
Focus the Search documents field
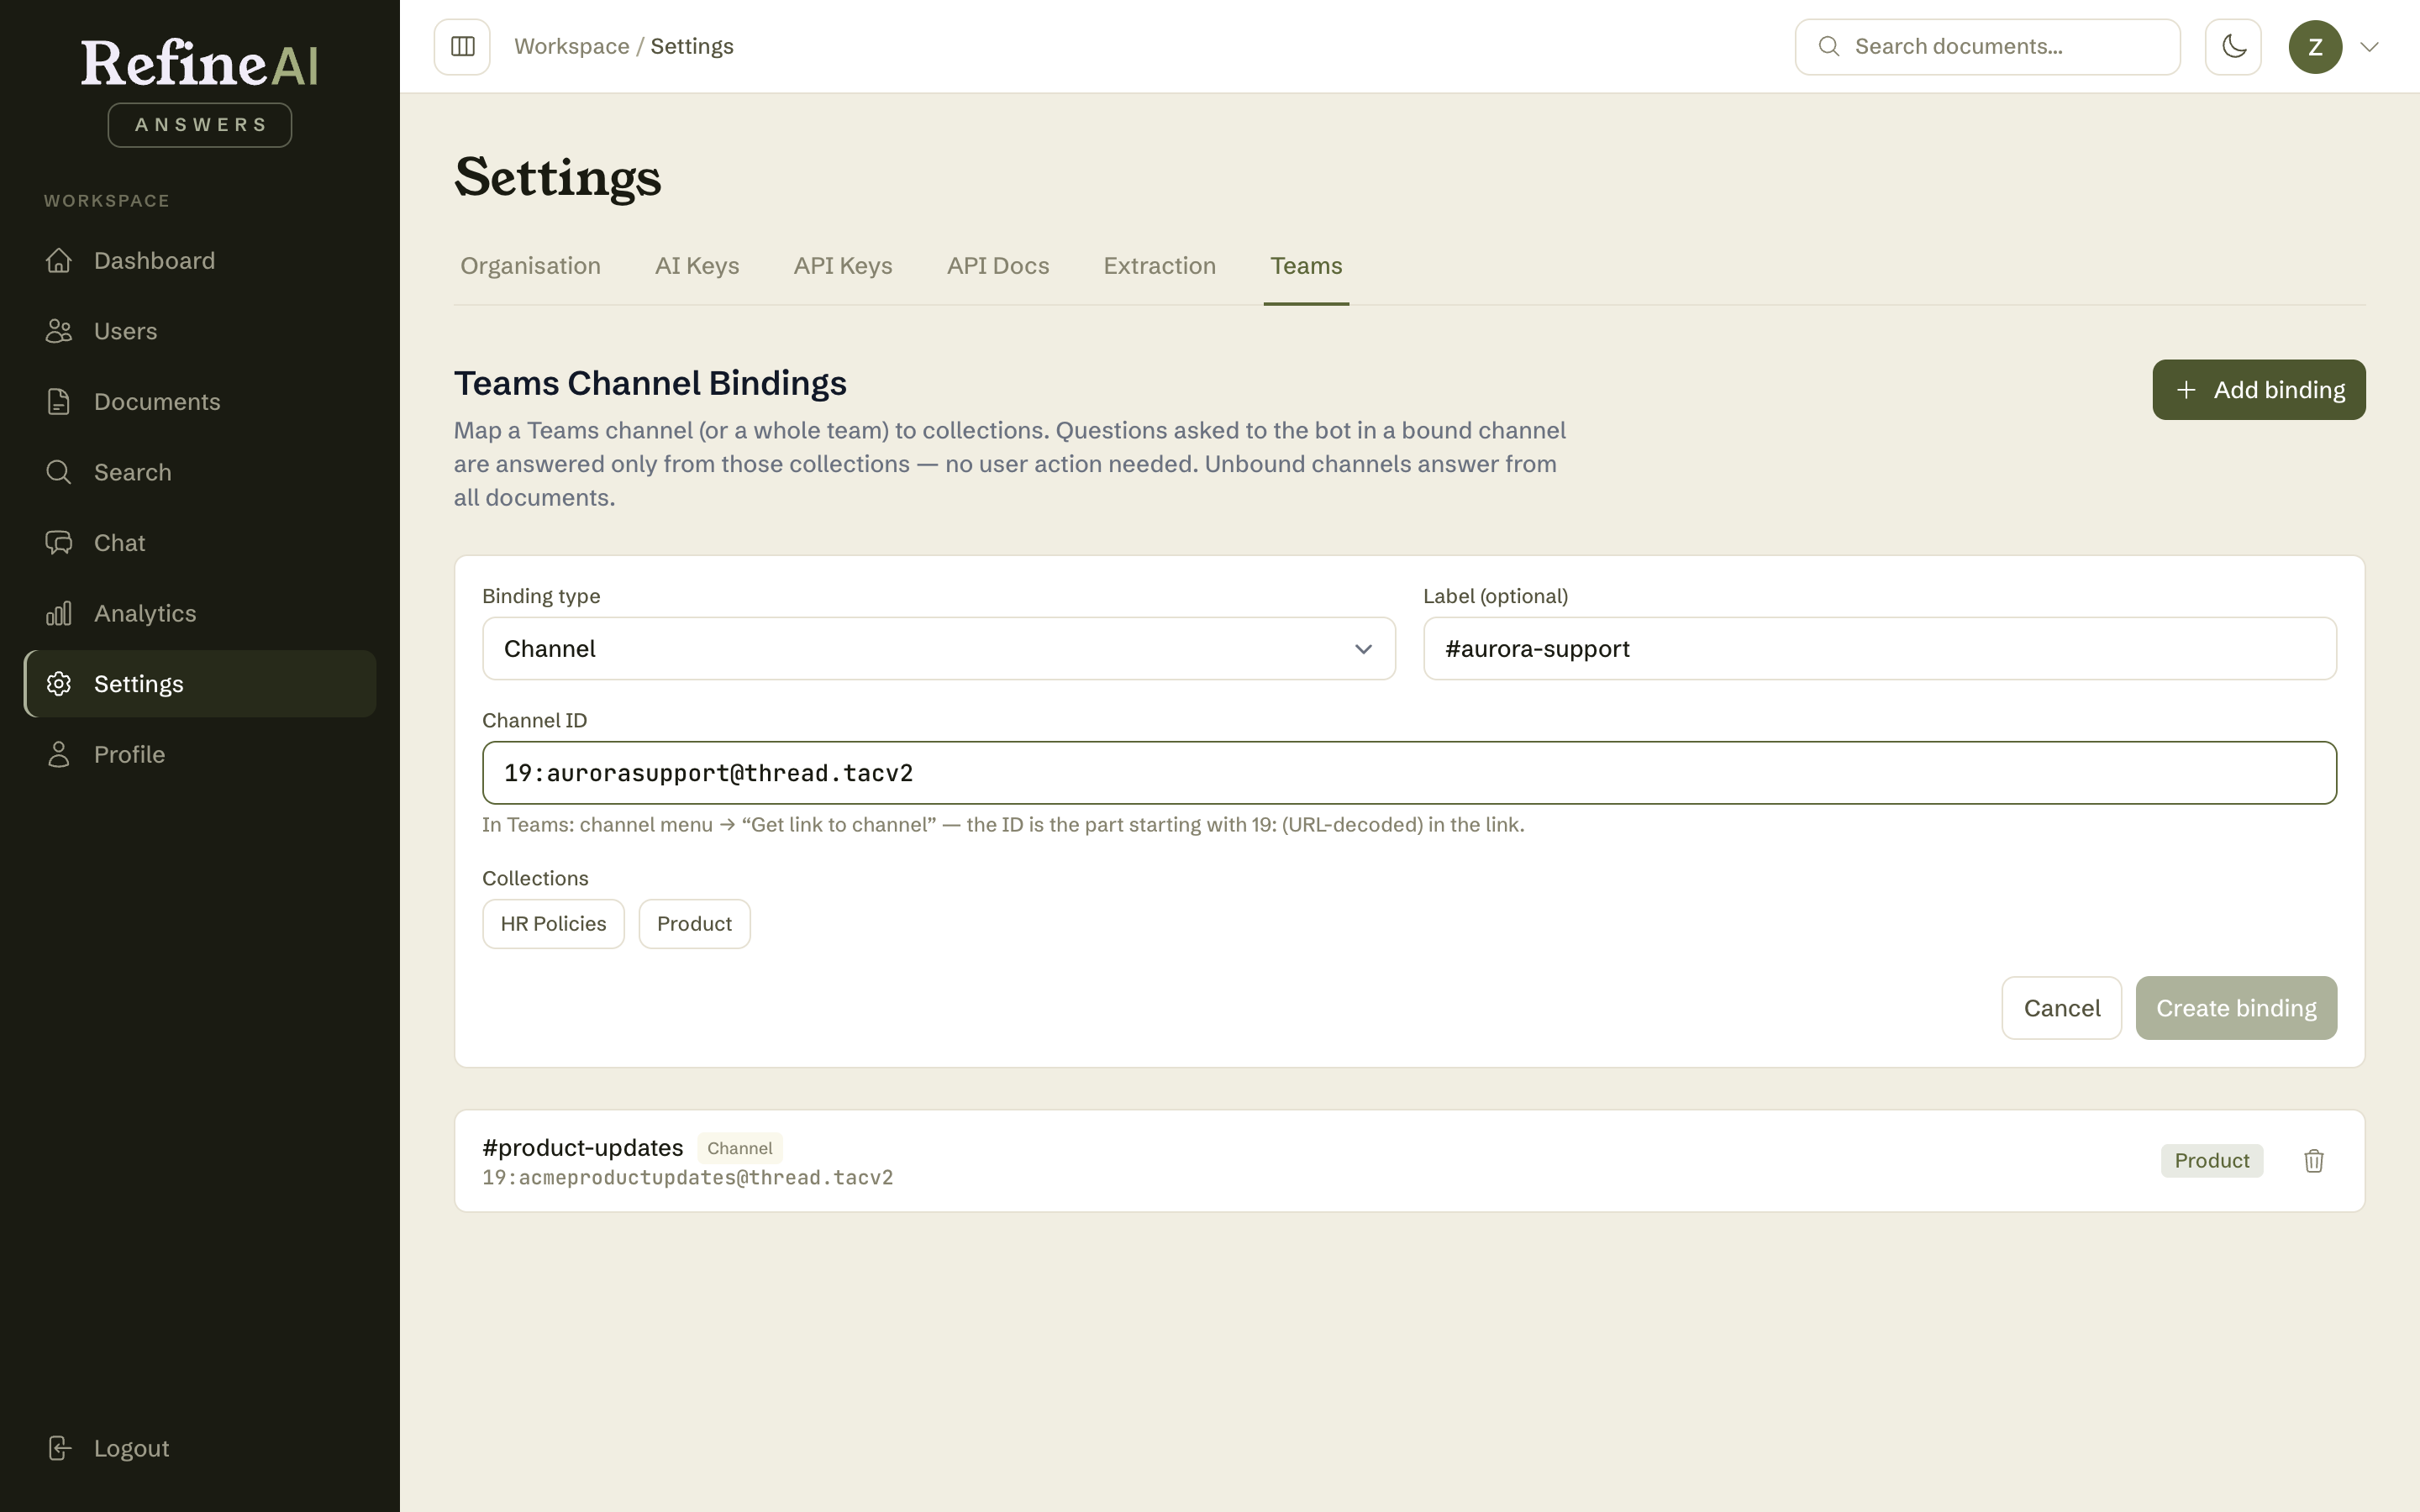point(1987,47)
